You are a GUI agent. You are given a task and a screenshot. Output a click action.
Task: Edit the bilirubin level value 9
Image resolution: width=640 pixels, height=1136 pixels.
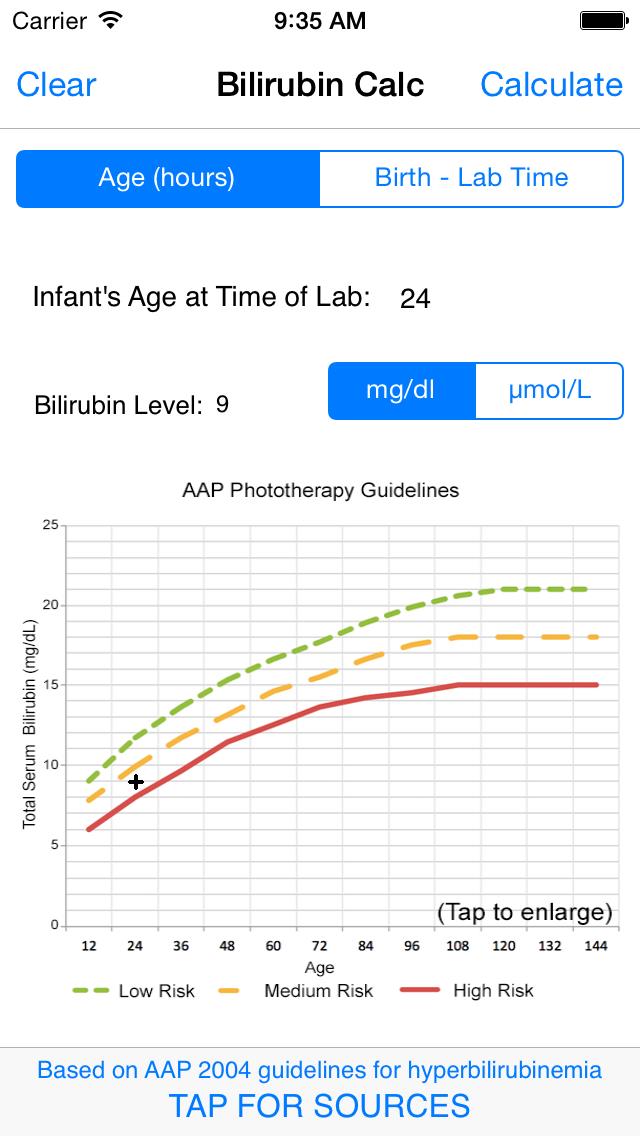[222, 405]
